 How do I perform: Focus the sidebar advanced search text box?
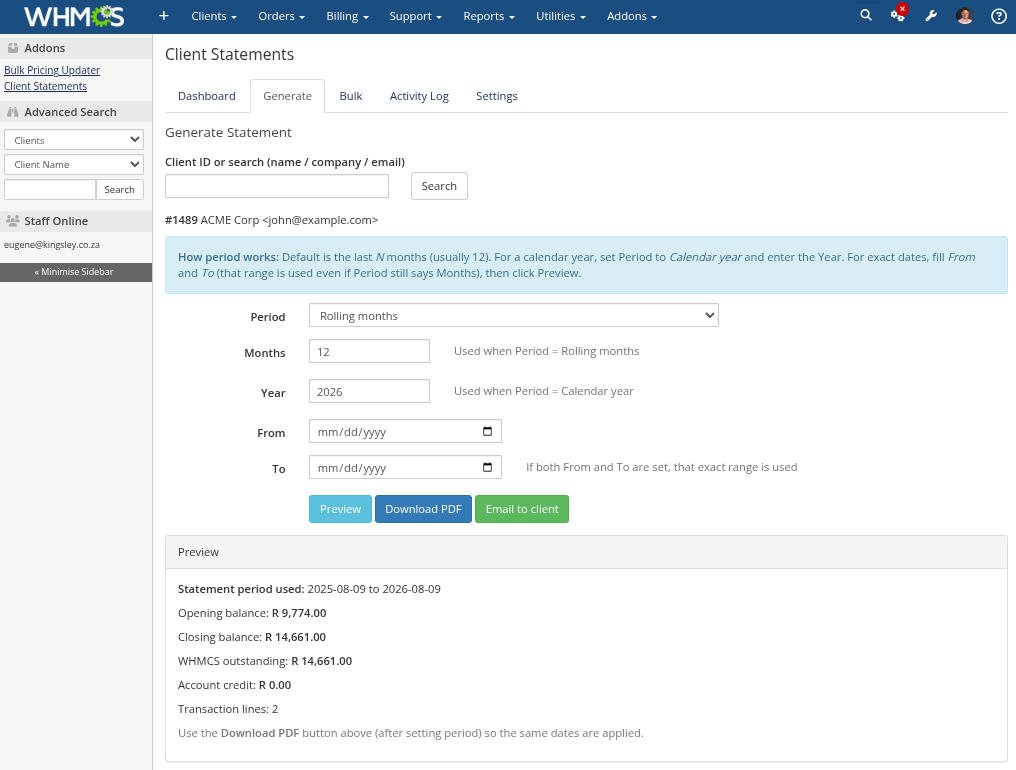point(50,189)
